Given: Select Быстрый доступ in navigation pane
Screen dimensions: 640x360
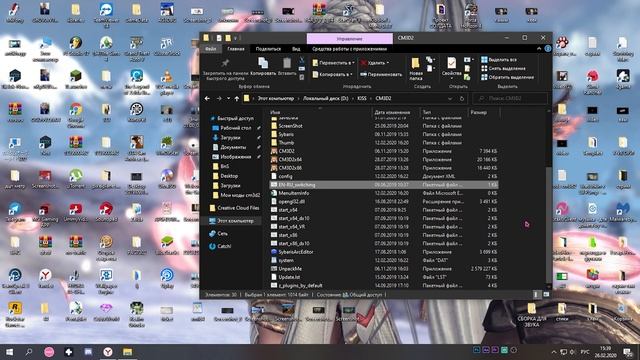Looking at the screenshot, I should (233, 118).
